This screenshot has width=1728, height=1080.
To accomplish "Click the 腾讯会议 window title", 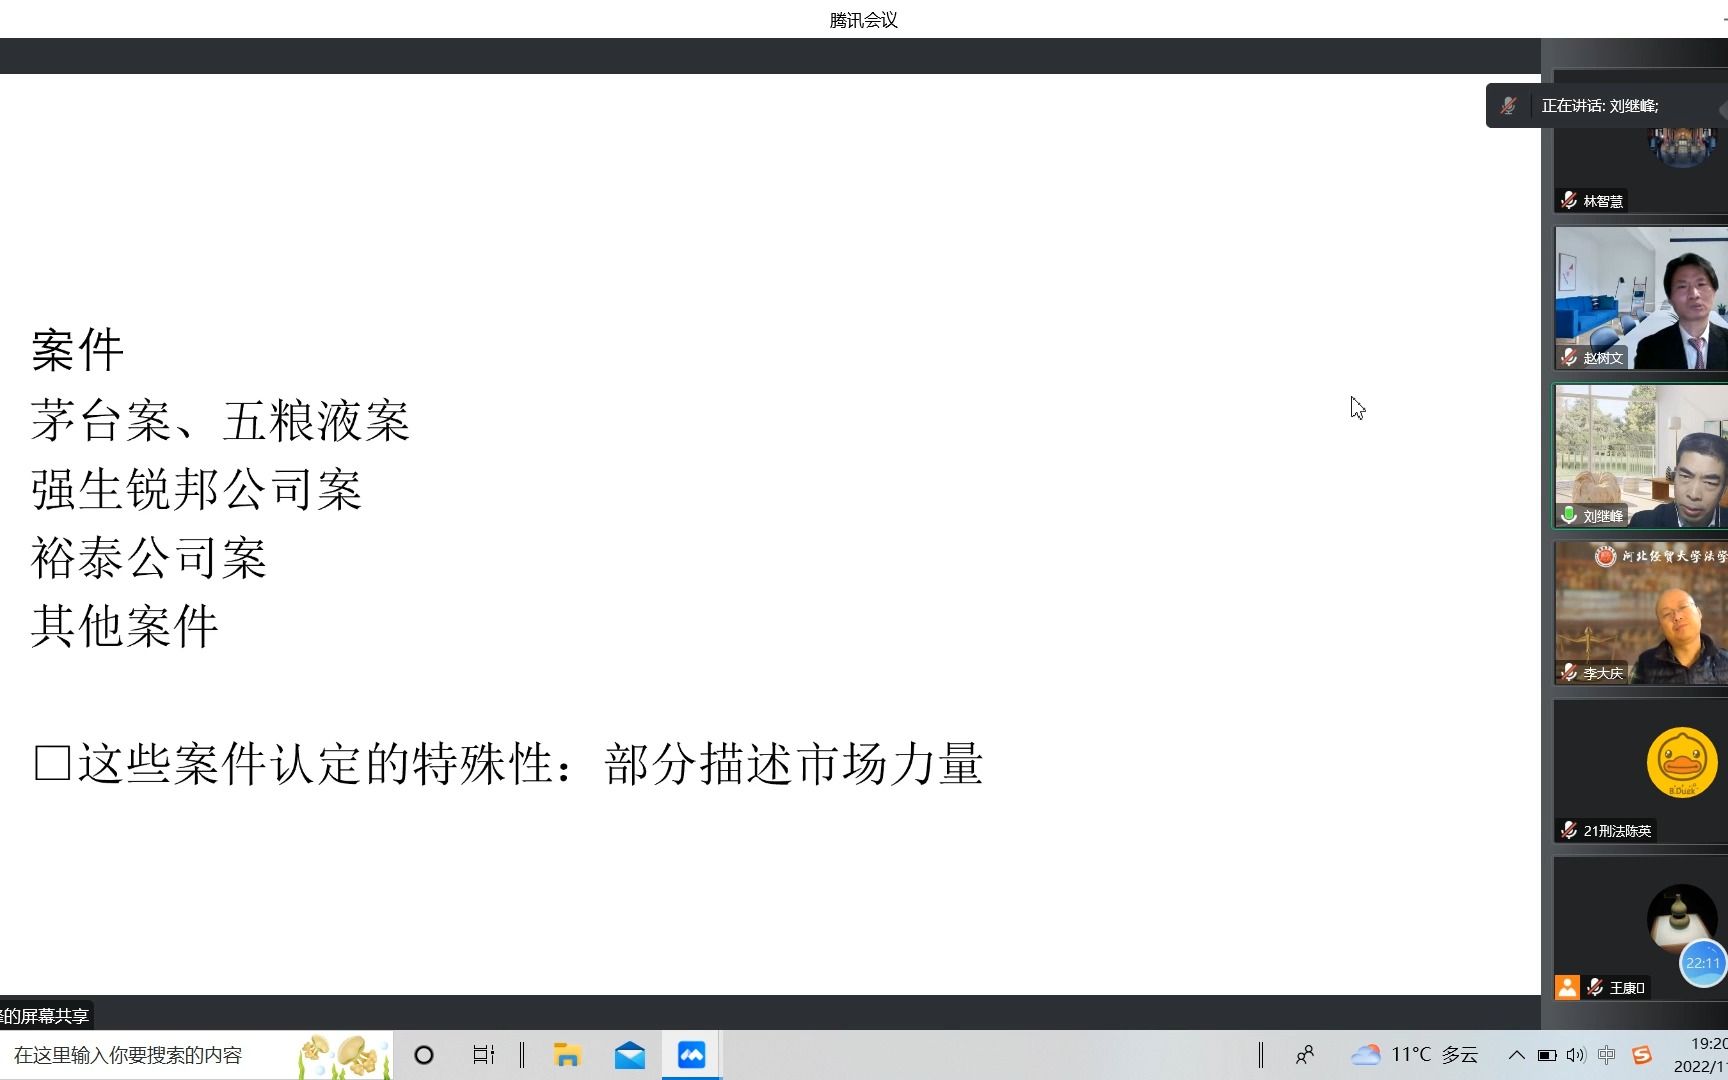I will (x=864, y=20).
